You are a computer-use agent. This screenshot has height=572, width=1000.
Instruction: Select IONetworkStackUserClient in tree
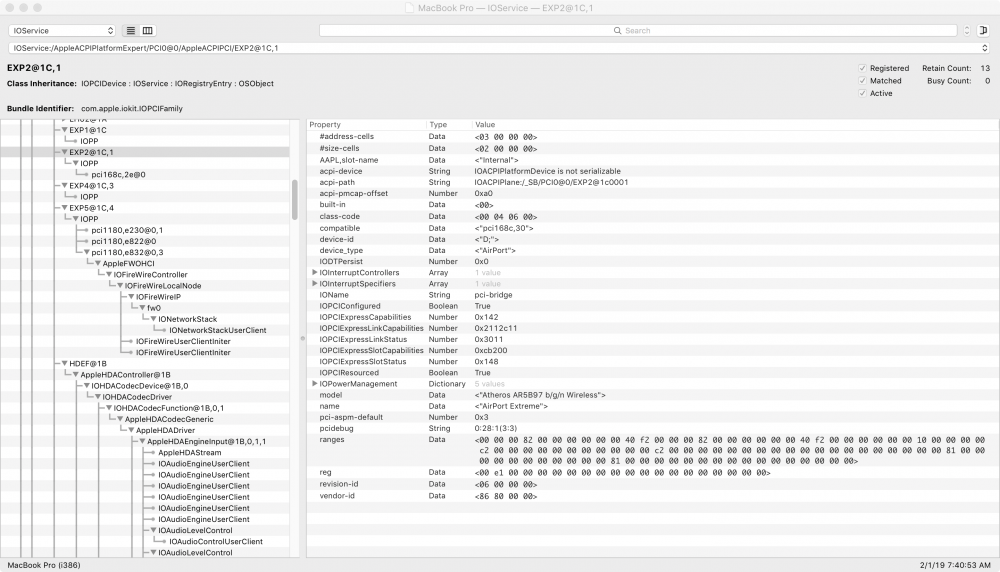(x=217, y=330)
